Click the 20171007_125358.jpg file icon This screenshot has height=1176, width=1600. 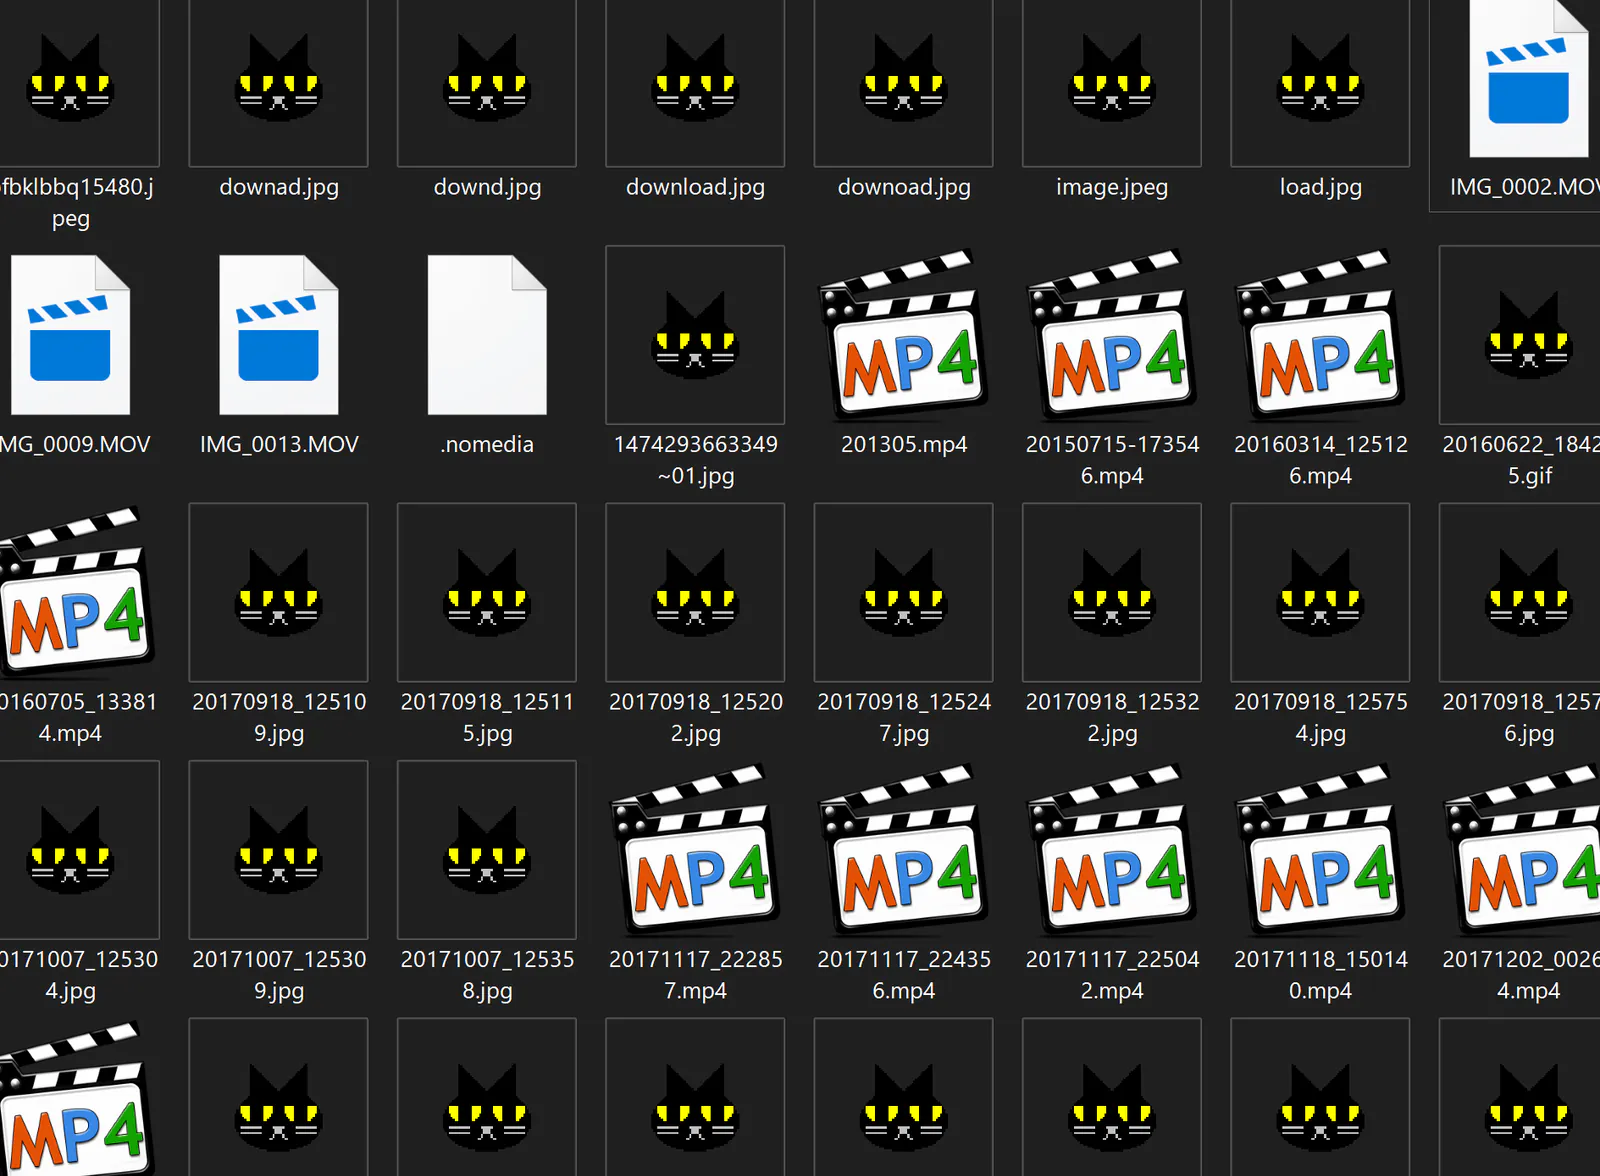pos(487,850)
